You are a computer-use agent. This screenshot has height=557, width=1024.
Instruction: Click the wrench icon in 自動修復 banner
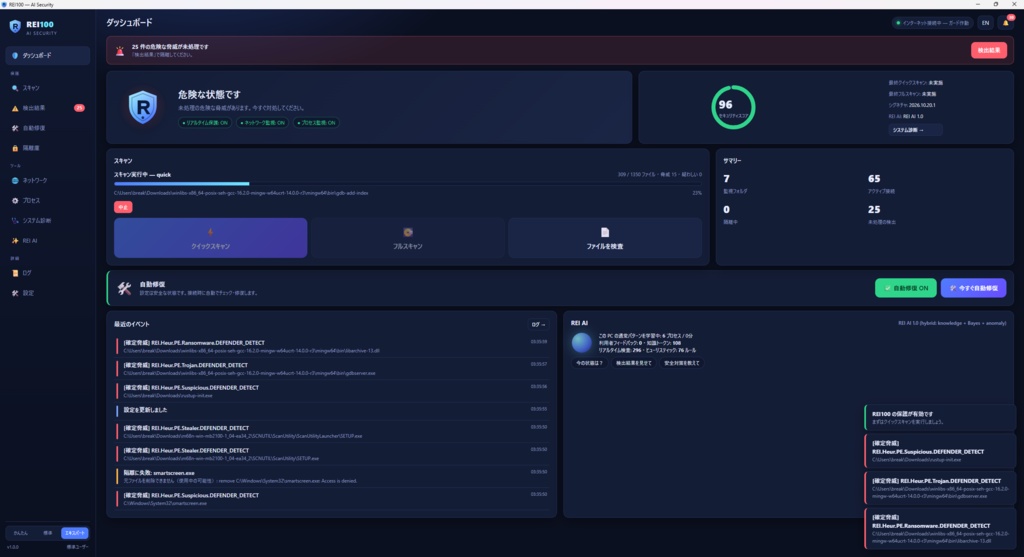point(124,288)
